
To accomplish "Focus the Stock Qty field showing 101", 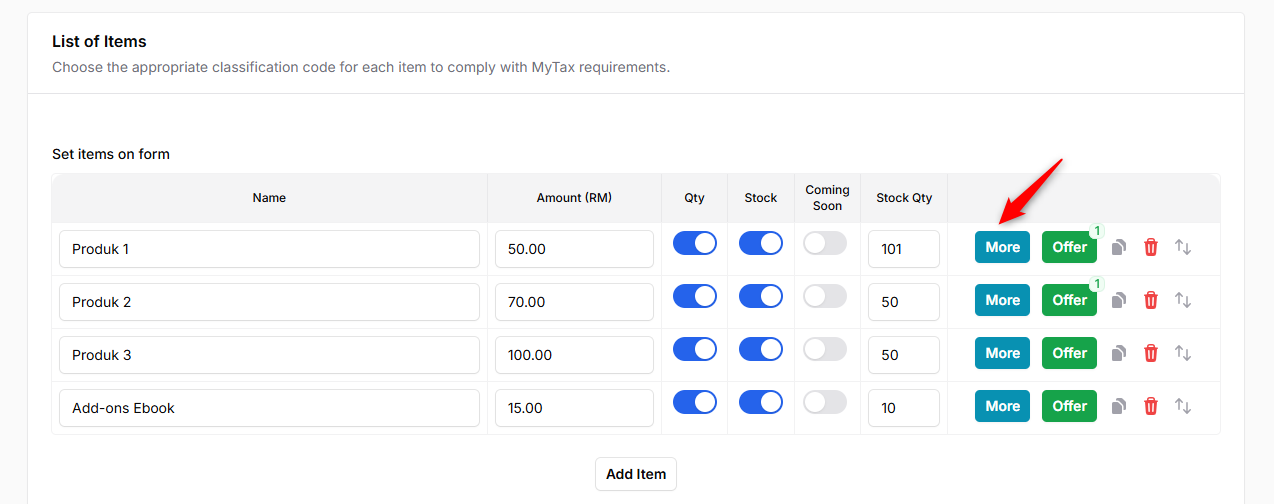I will (904, 249).
